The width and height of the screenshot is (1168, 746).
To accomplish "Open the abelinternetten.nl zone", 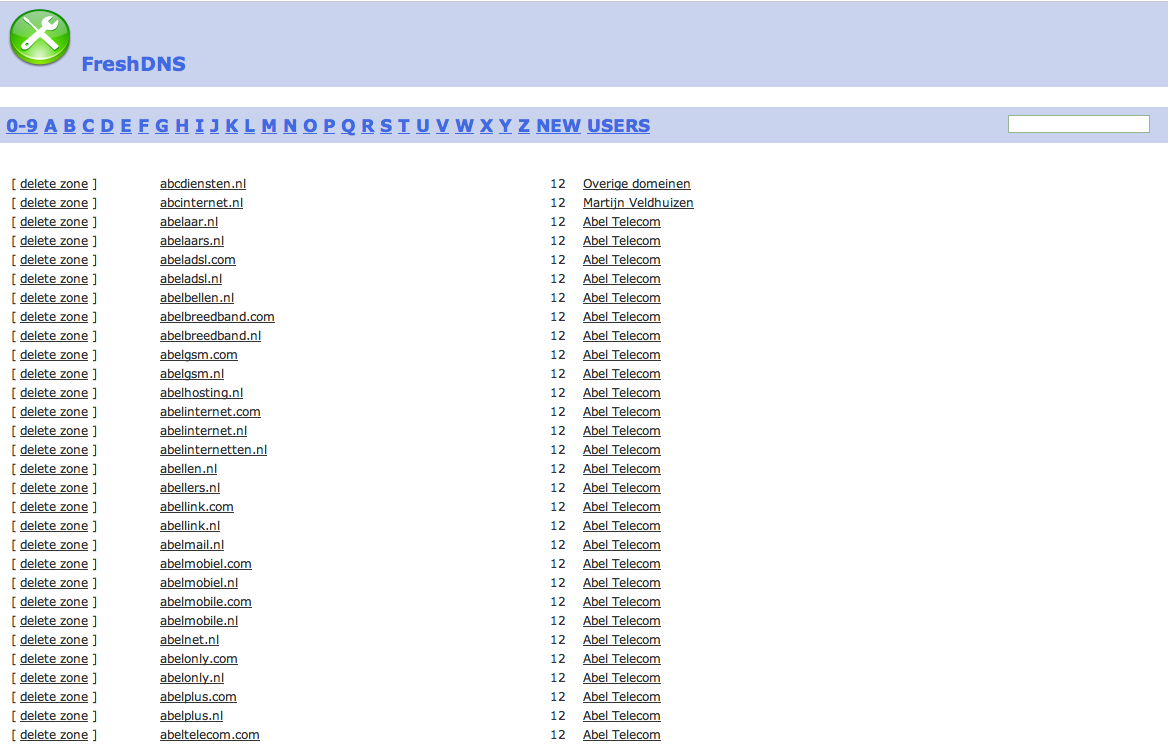I will 213,450.
